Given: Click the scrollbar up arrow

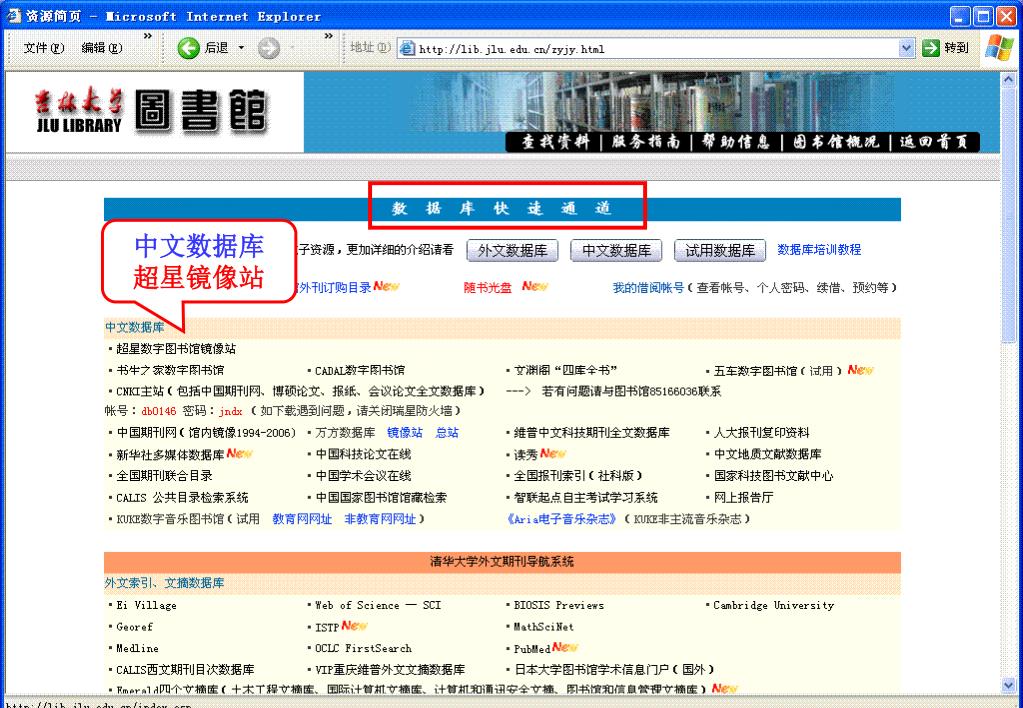Looking at the screenshot, I should (1009, 79).
